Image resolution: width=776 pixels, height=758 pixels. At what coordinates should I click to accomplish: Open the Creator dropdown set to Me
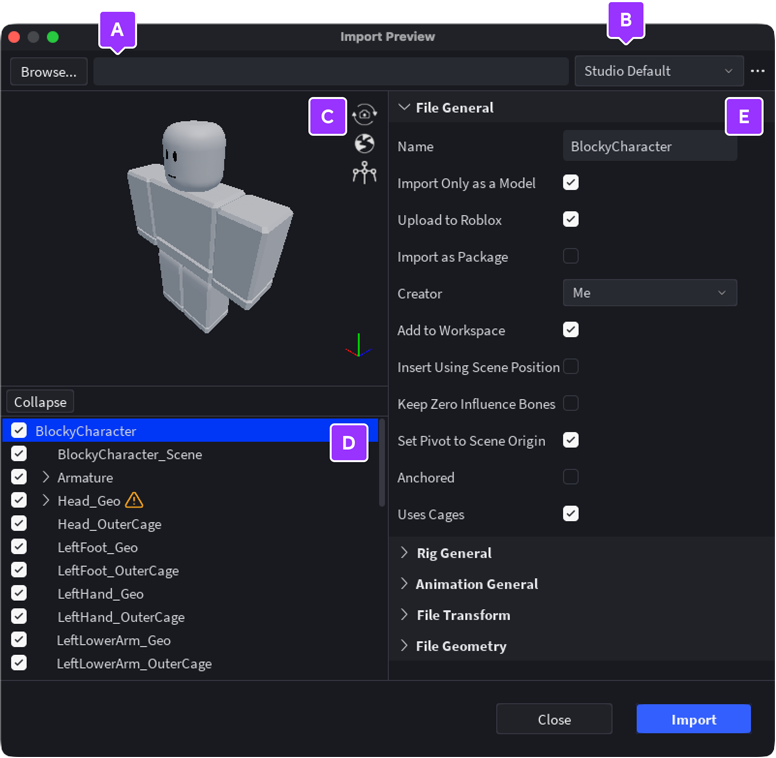(x=650, y=293)
